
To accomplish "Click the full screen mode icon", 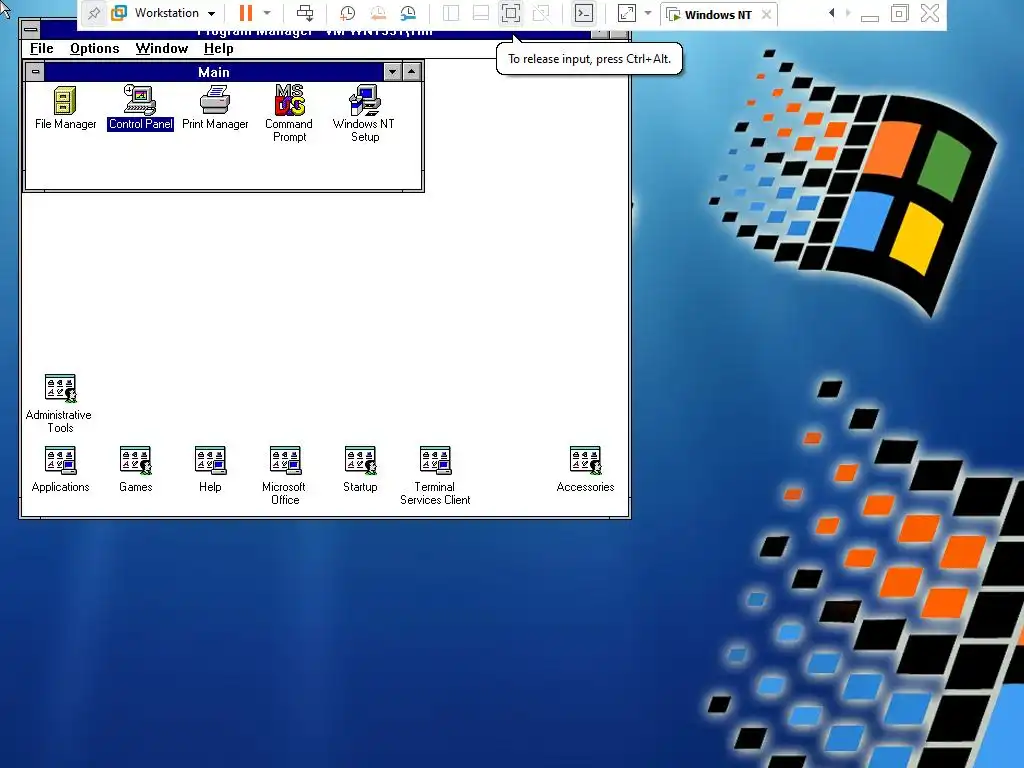I will click(x=511, y=13).
